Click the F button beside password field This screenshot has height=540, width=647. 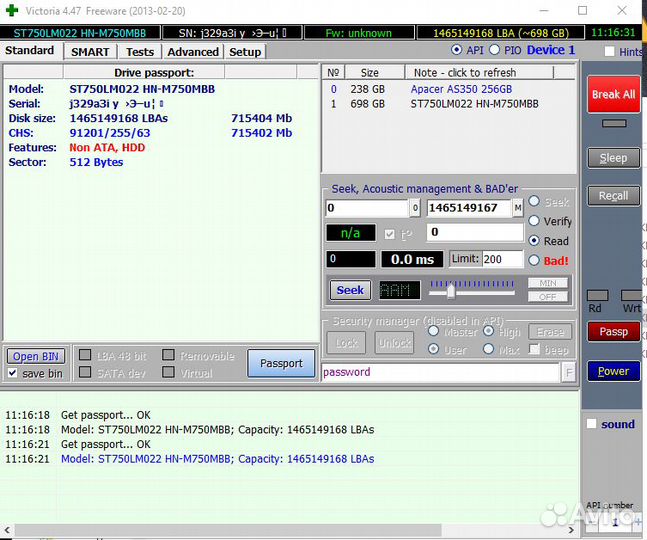pos(569,373)
